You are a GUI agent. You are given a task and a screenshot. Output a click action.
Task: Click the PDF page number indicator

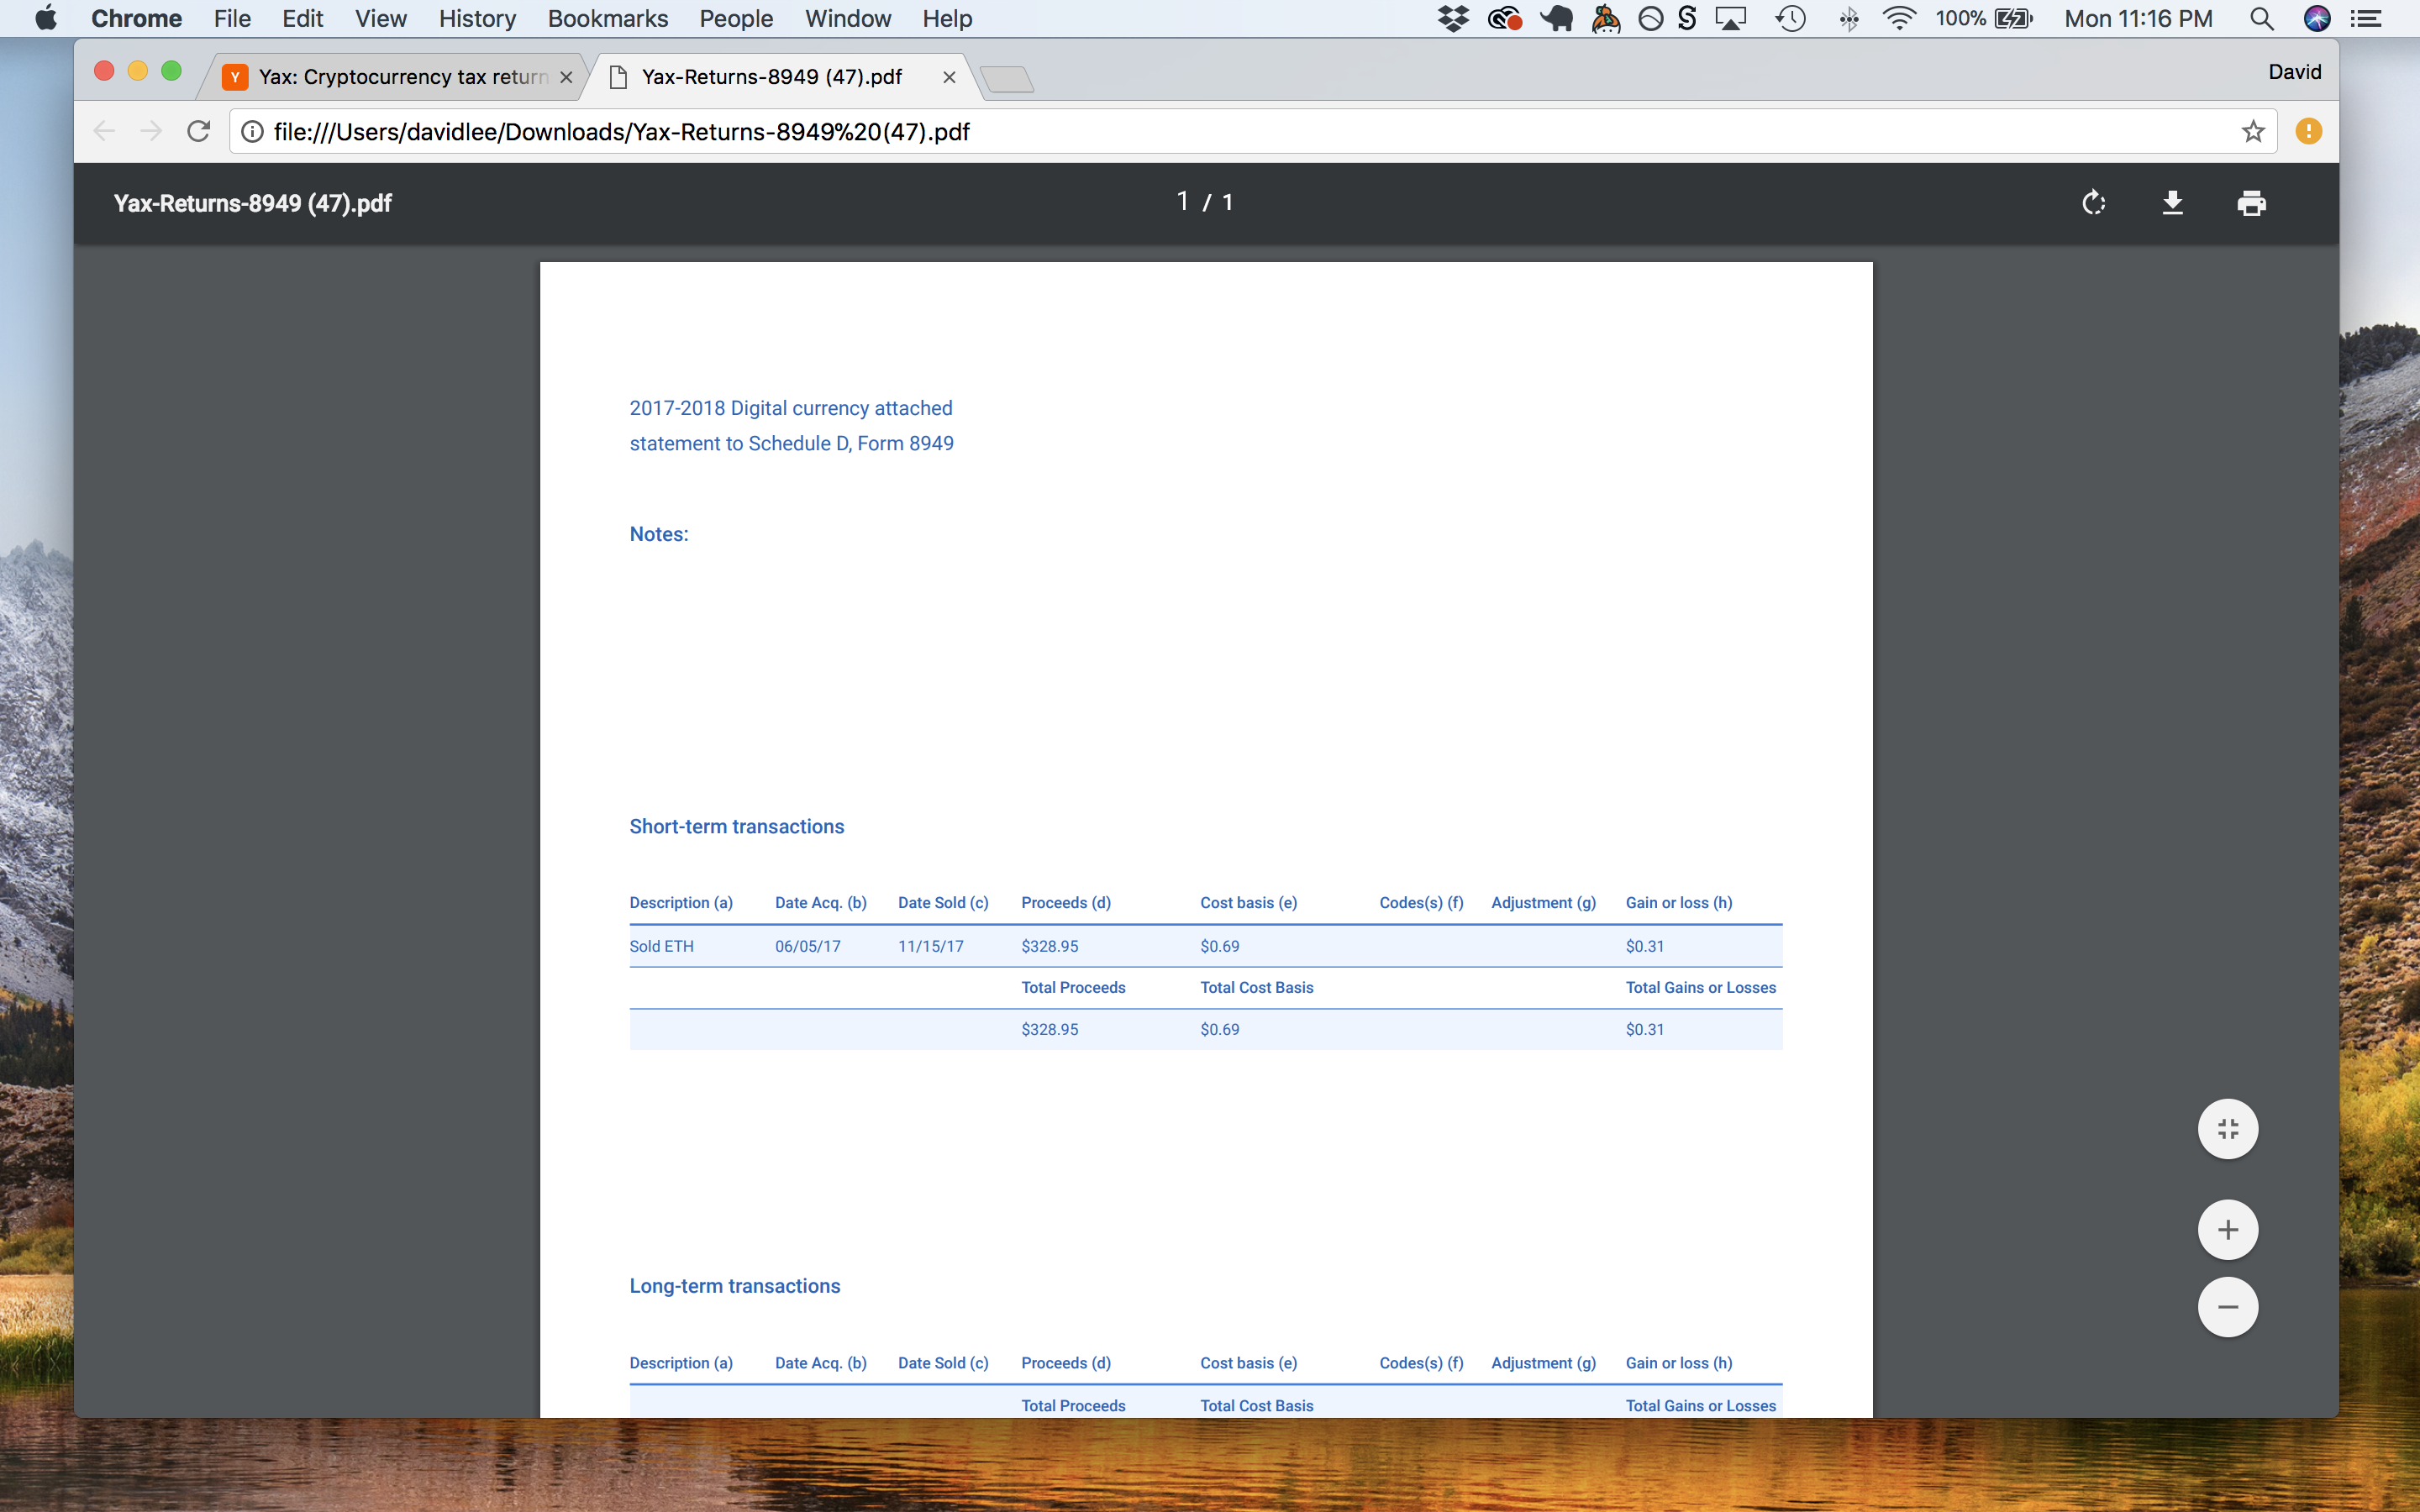pyautogui.click(x=1183, y=202)
